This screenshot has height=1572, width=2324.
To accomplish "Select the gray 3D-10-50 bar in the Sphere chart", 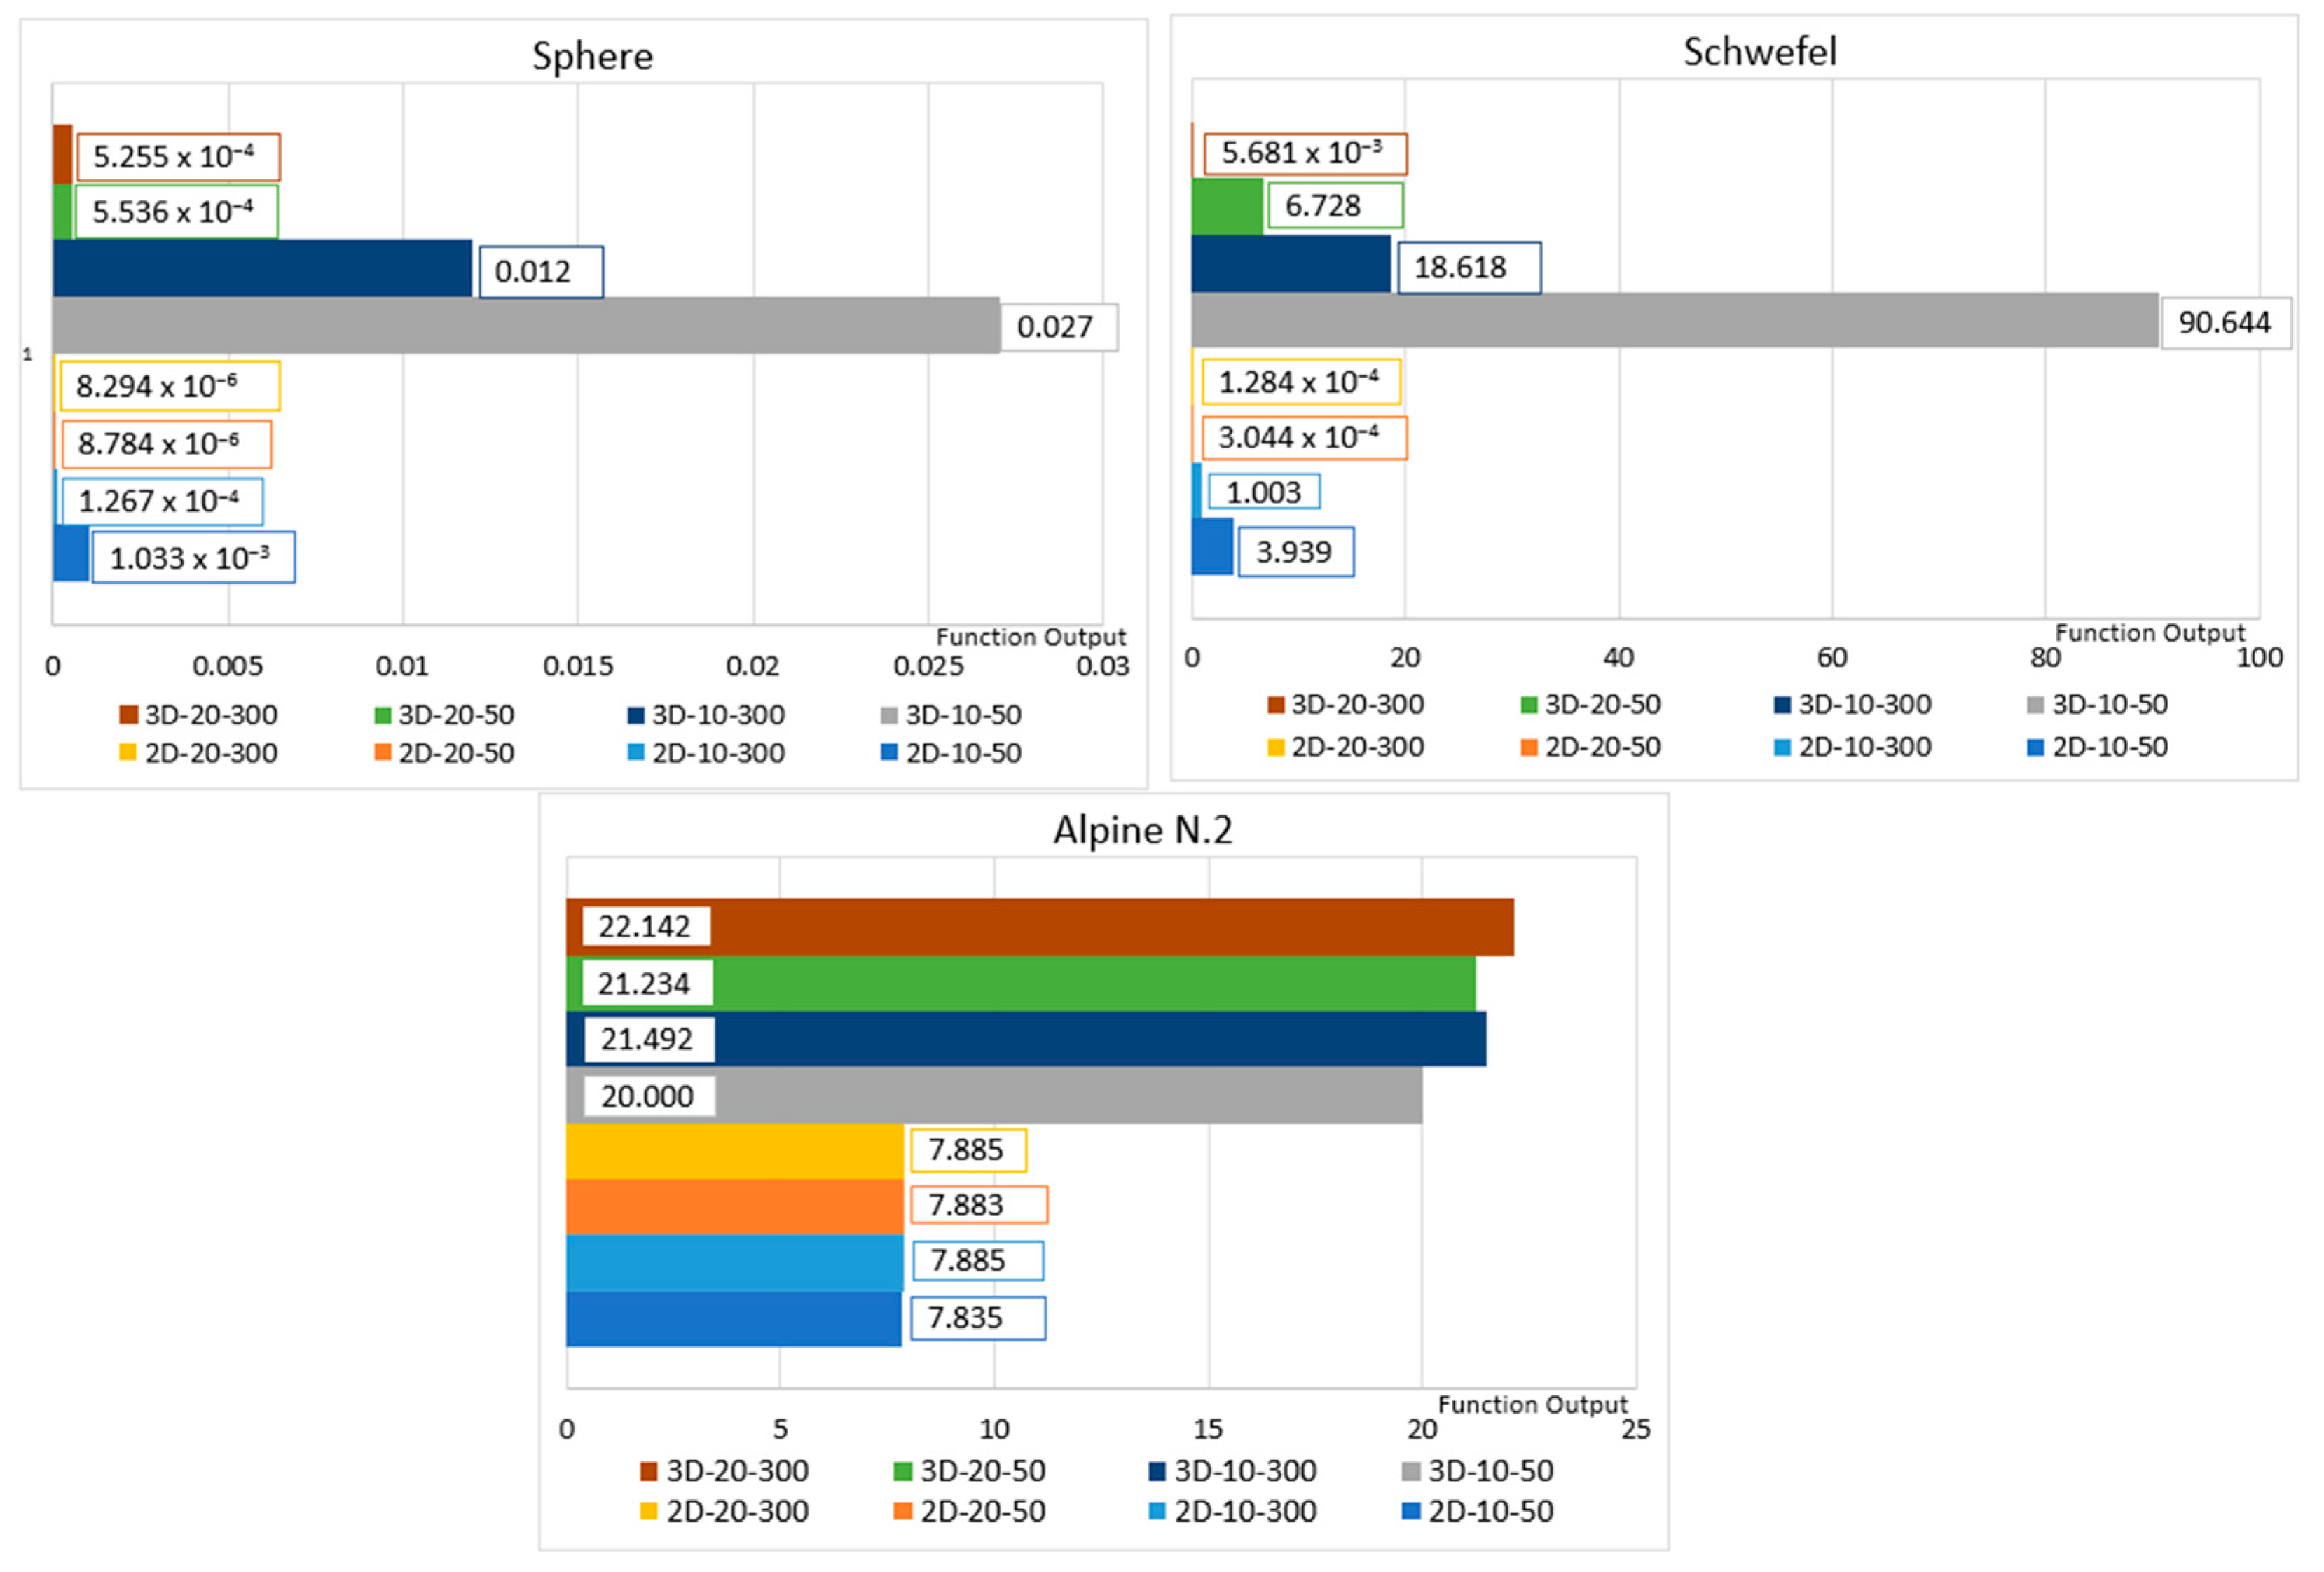I will 525,325.
